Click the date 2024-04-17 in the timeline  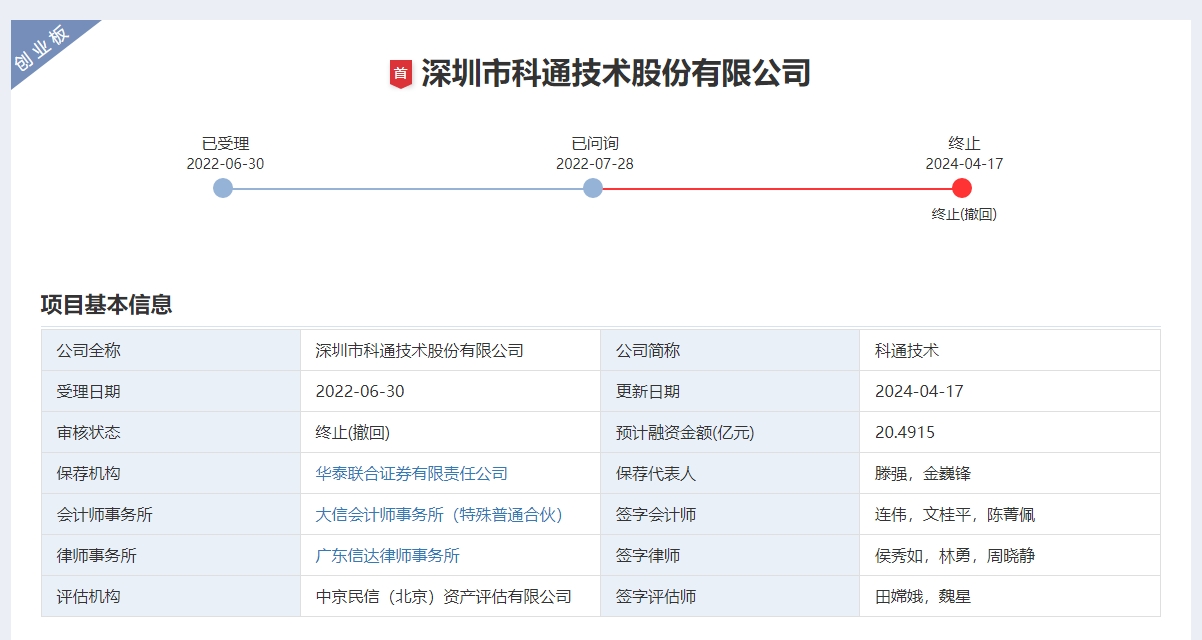click(x=964, y=164)
